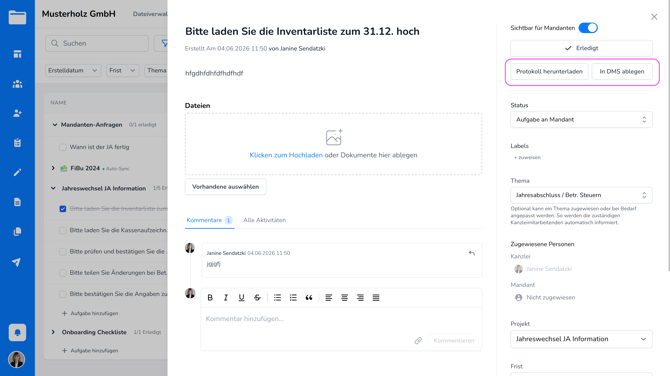Click the Klicken zum Hochladen link
The image size is (670, 376).
(286, 155)
